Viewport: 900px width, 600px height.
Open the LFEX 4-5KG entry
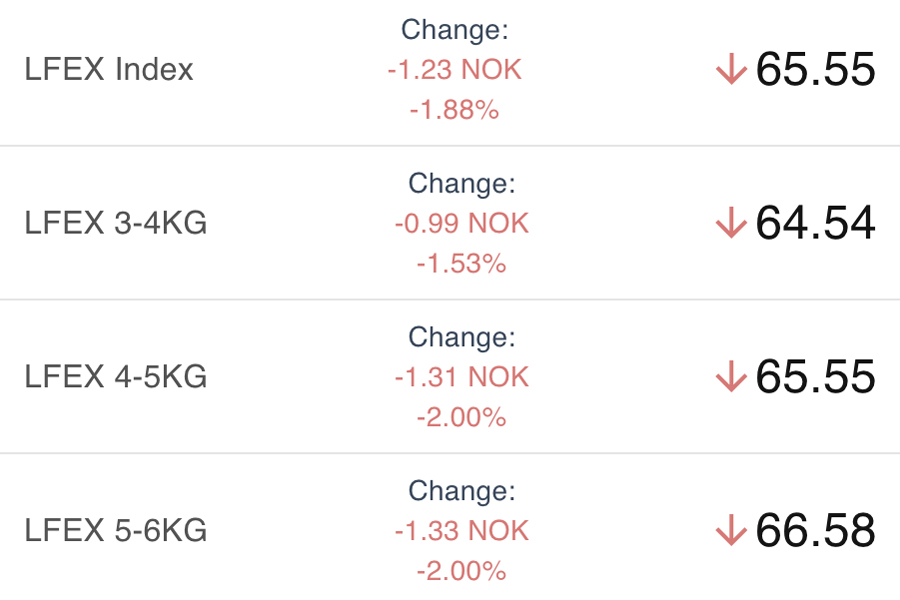coord(116,377)
